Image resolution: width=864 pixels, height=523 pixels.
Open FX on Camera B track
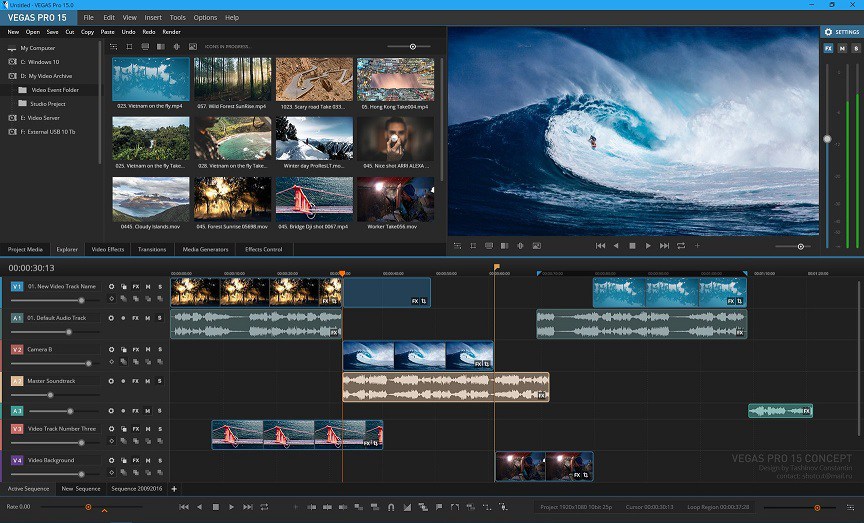[x=136, y=349]
